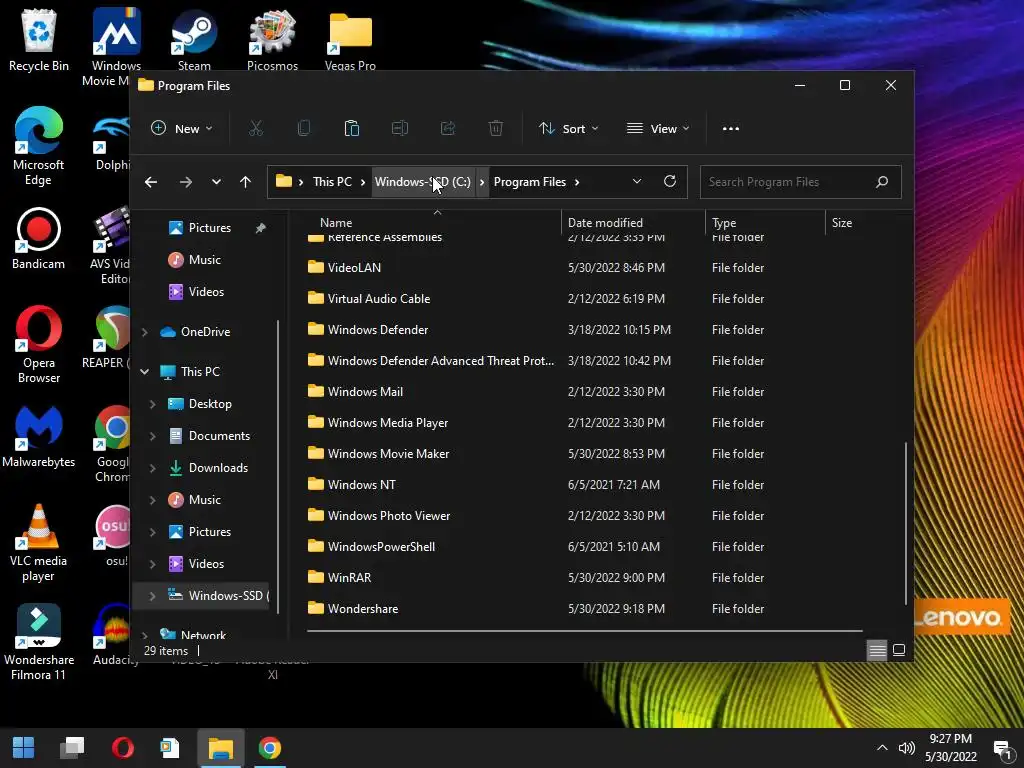Sort by the Name column header
Viewport: 1024px width, 768px height.
(x=336, y=223)
